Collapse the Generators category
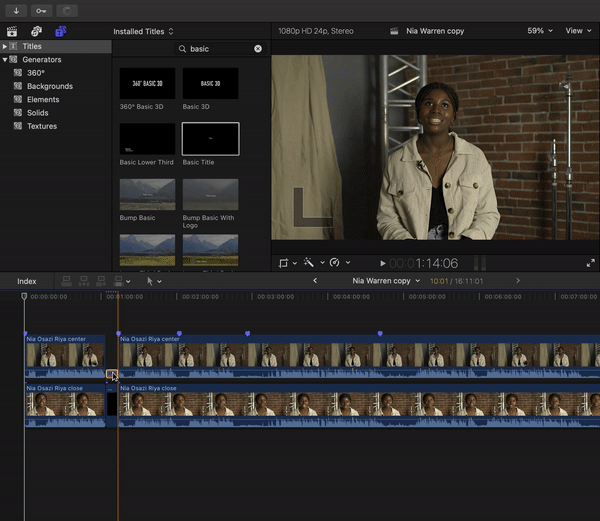Screen dimensions: 600x521 (6, 60)
